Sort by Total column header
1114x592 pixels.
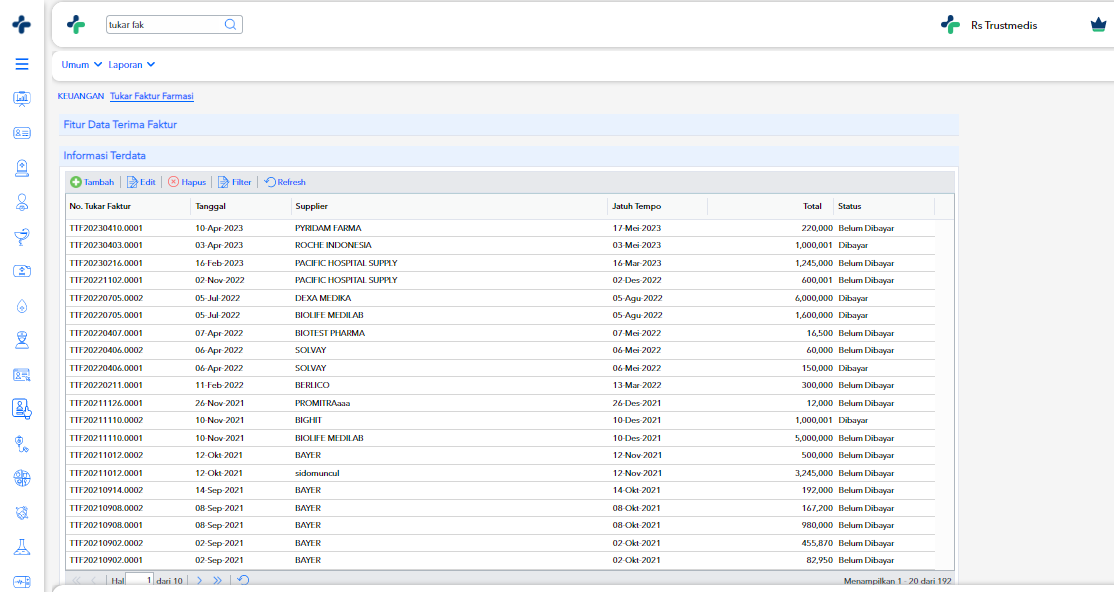point(771,206)
